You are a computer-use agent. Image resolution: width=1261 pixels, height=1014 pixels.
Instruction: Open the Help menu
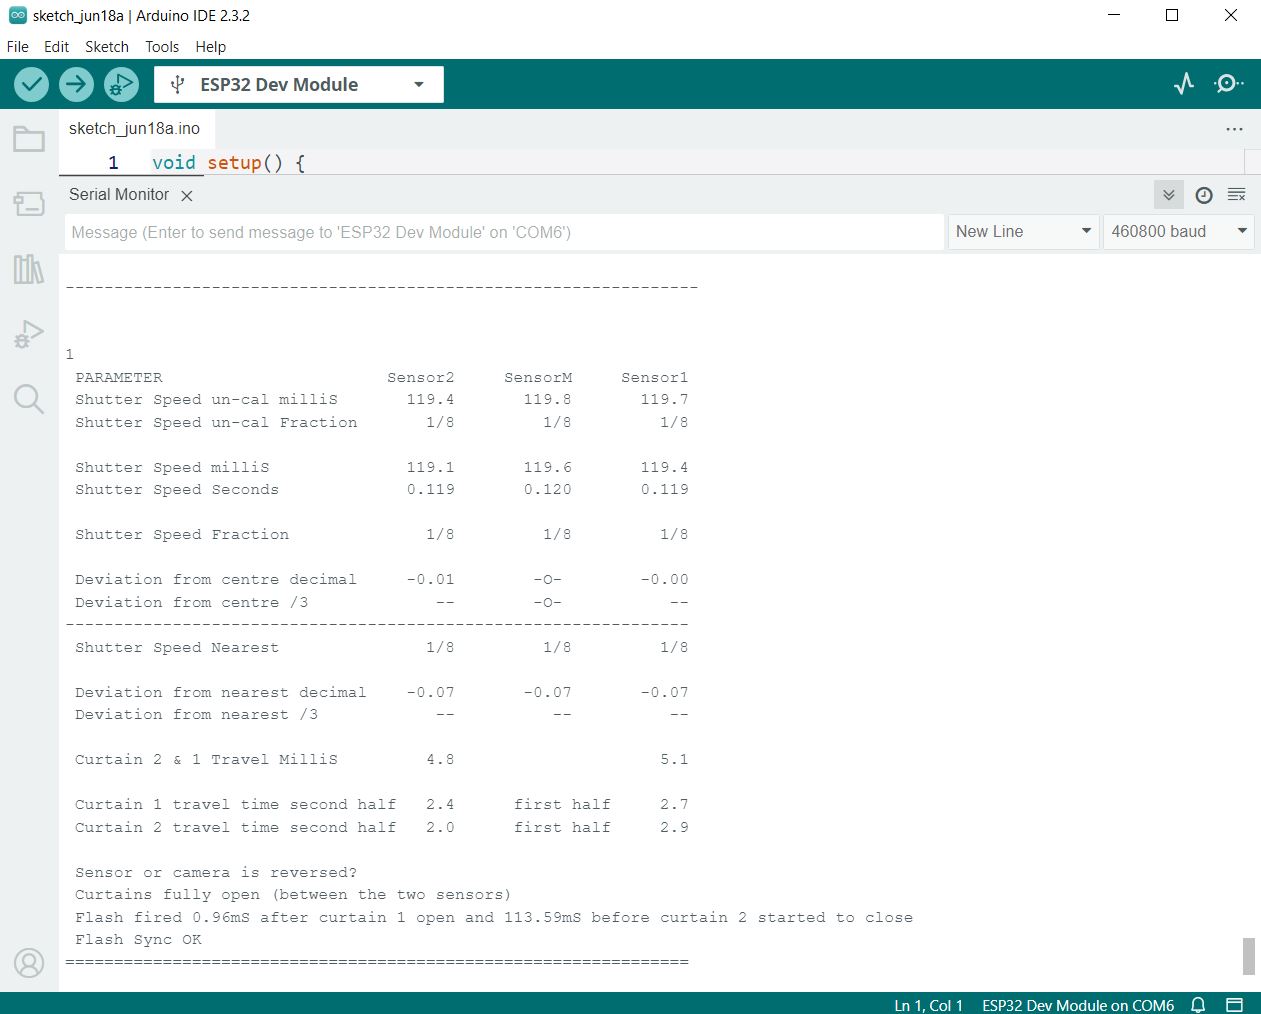(211, 47)
